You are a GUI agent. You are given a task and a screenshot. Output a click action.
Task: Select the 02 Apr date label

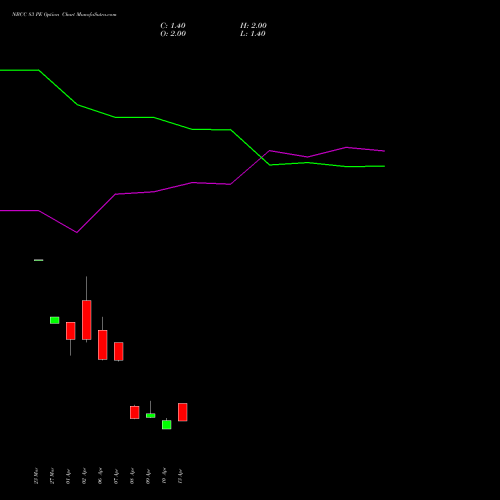[84, 476]
